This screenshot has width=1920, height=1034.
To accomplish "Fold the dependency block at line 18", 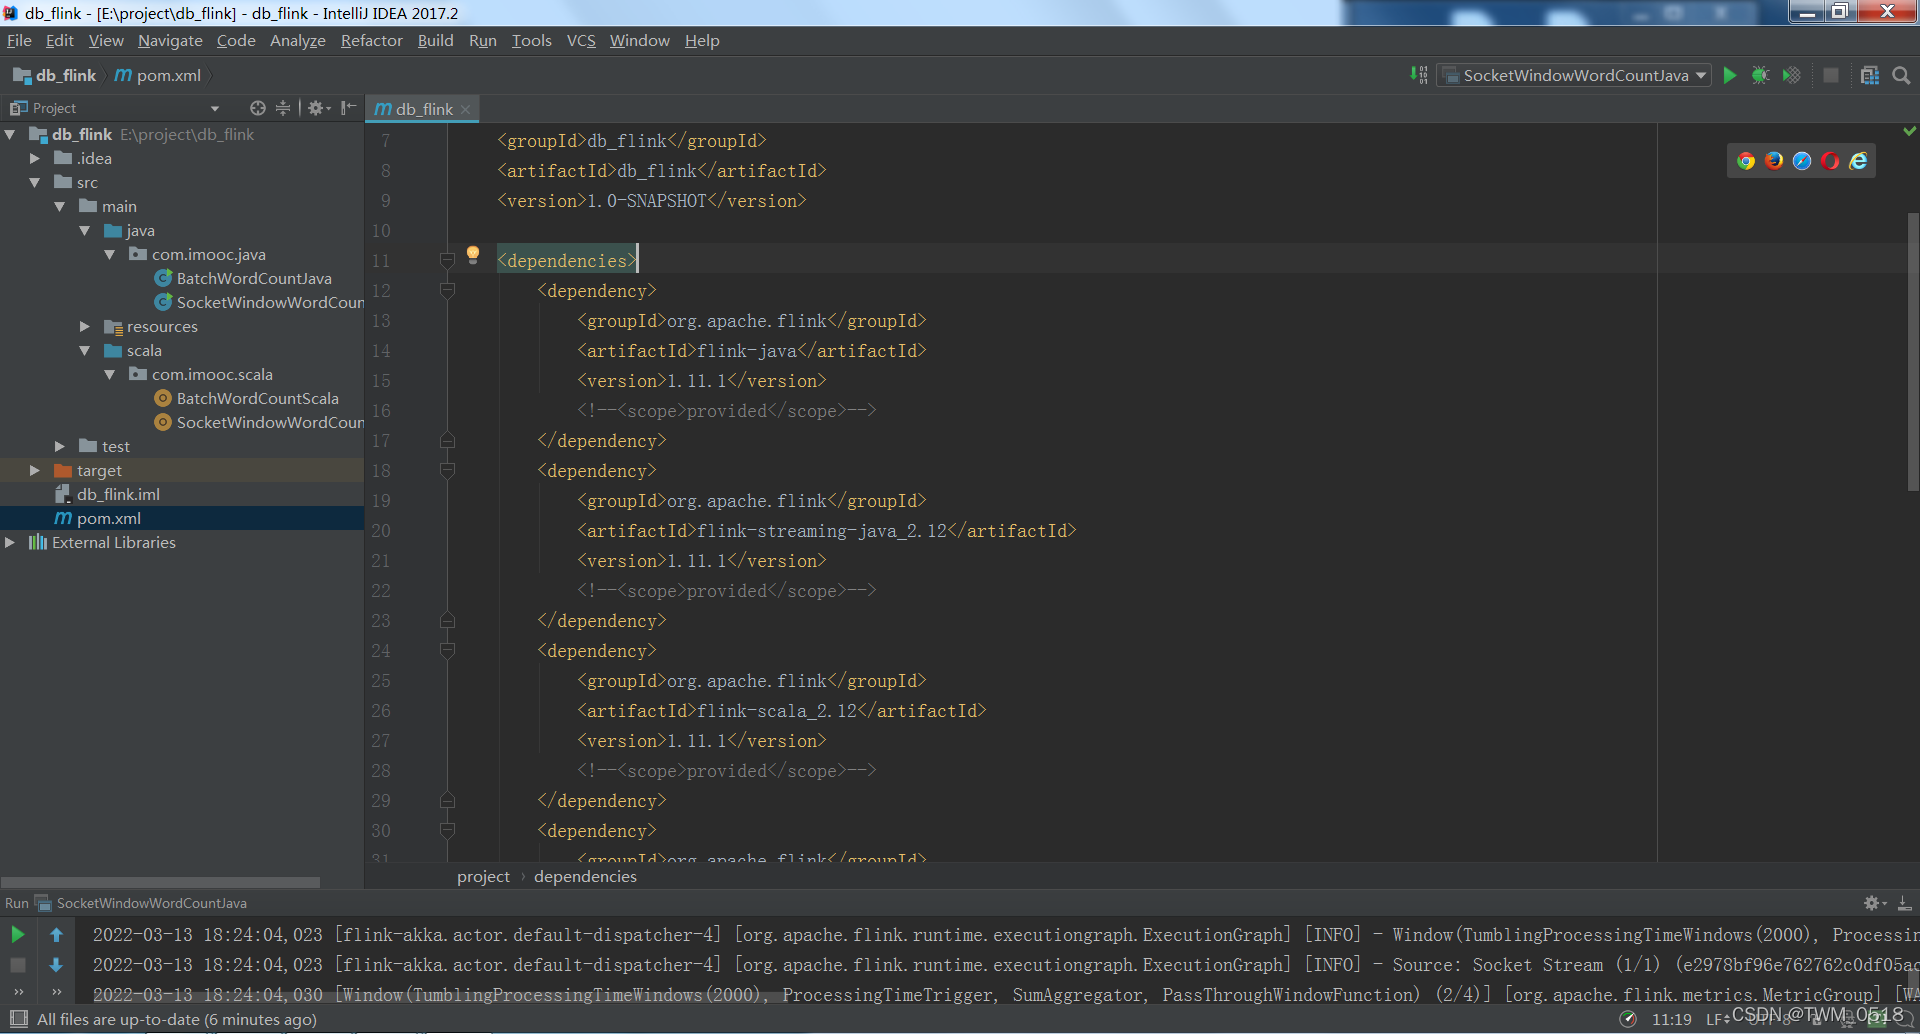I will point(447,470).
